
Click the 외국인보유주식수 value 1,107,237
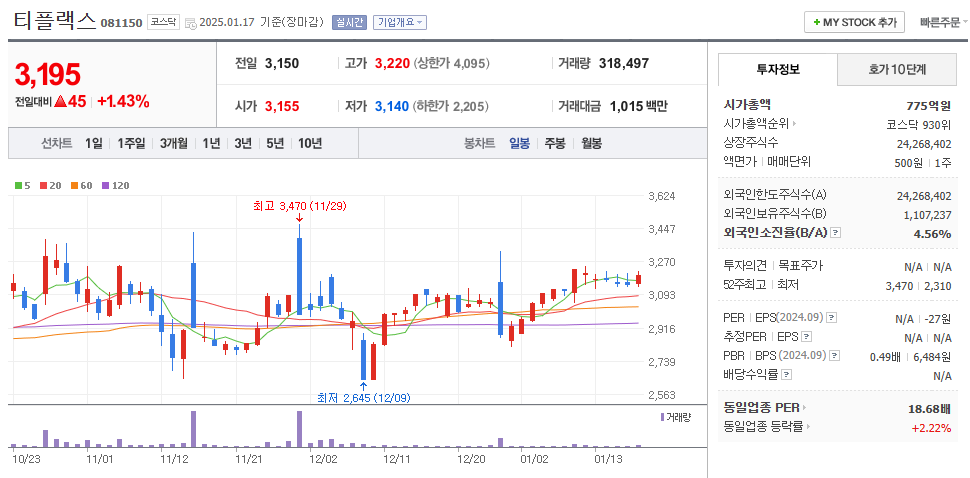927,215
